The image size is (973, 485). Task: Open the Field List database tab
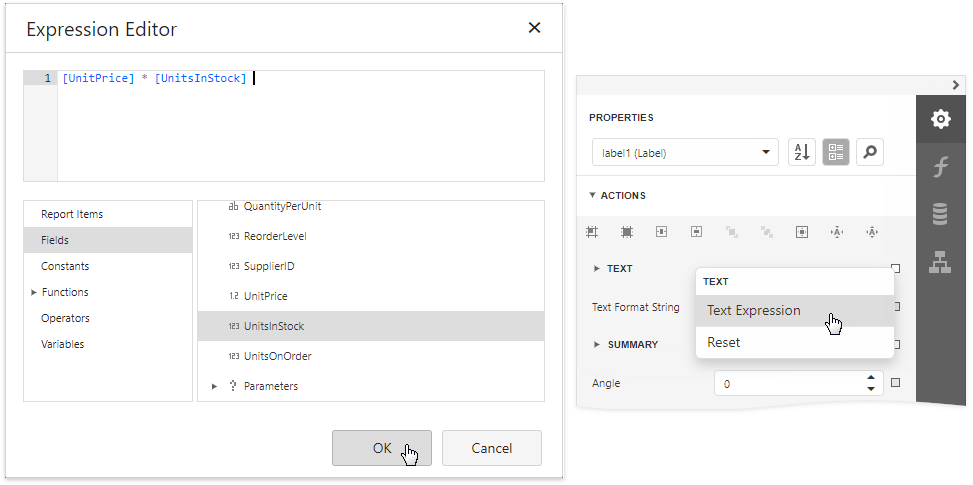(940, 214)
